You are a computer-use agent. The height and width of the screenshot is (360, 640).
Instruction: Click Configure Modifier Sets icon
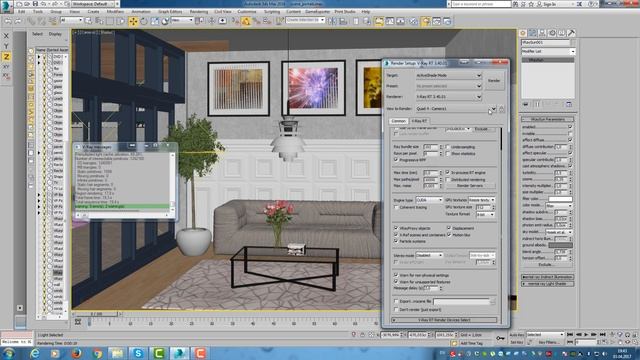click(x=569, y=104)
